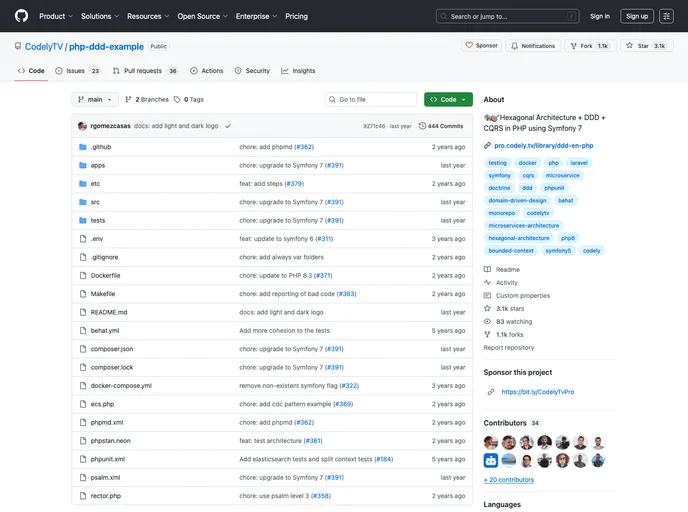The height and width of the screenshot is (512, 688).
Task: Click the tests folder icon
Action: [82, 220]
